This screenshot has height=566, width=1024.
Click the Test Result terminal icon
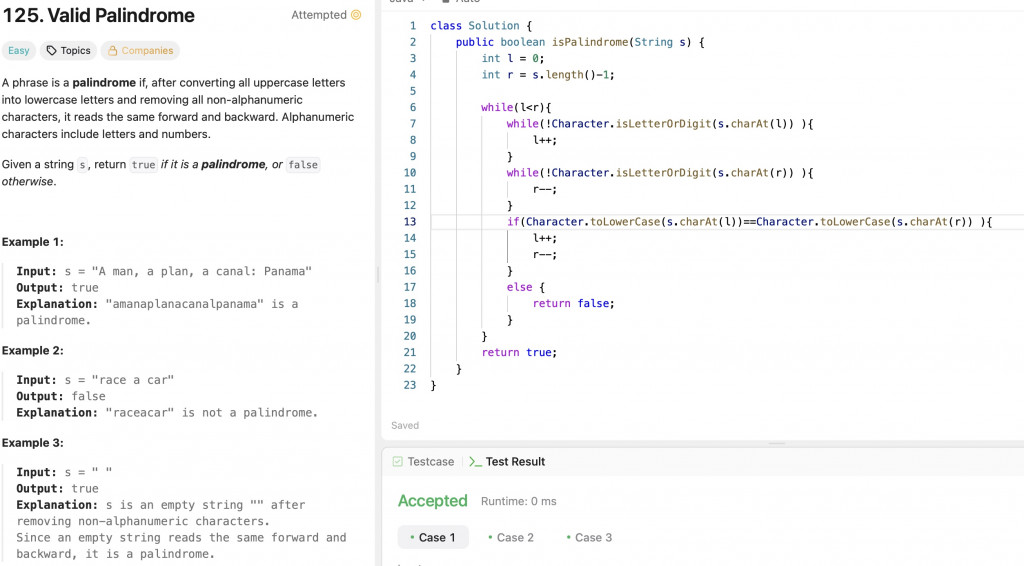(x=475, y=462)
